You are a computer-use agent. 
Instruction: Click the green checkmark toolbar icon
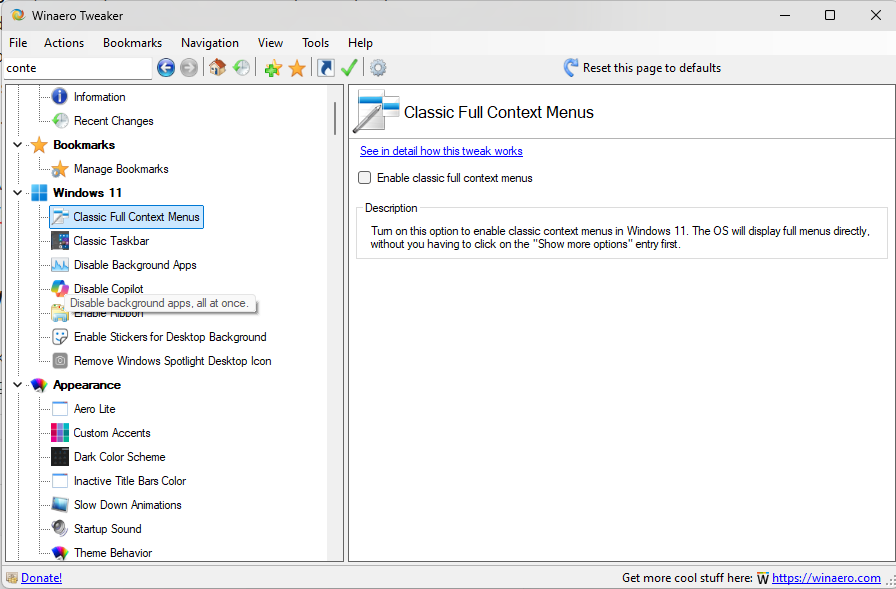(x=349, y=67)
